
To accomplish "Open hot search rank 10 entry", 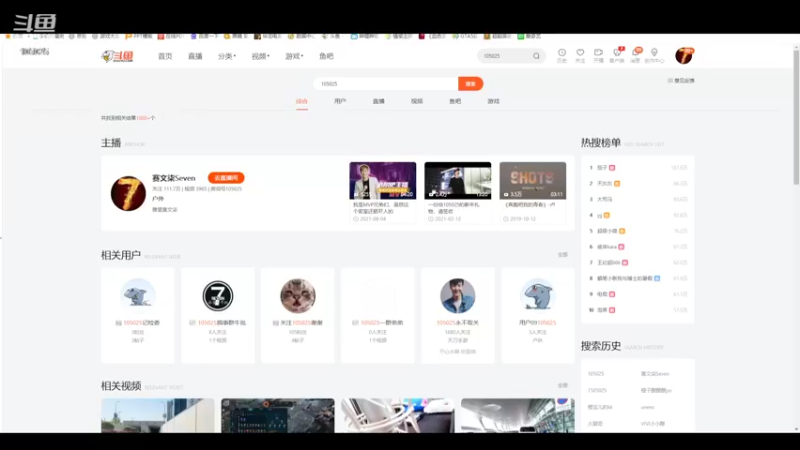I will 602,310.
